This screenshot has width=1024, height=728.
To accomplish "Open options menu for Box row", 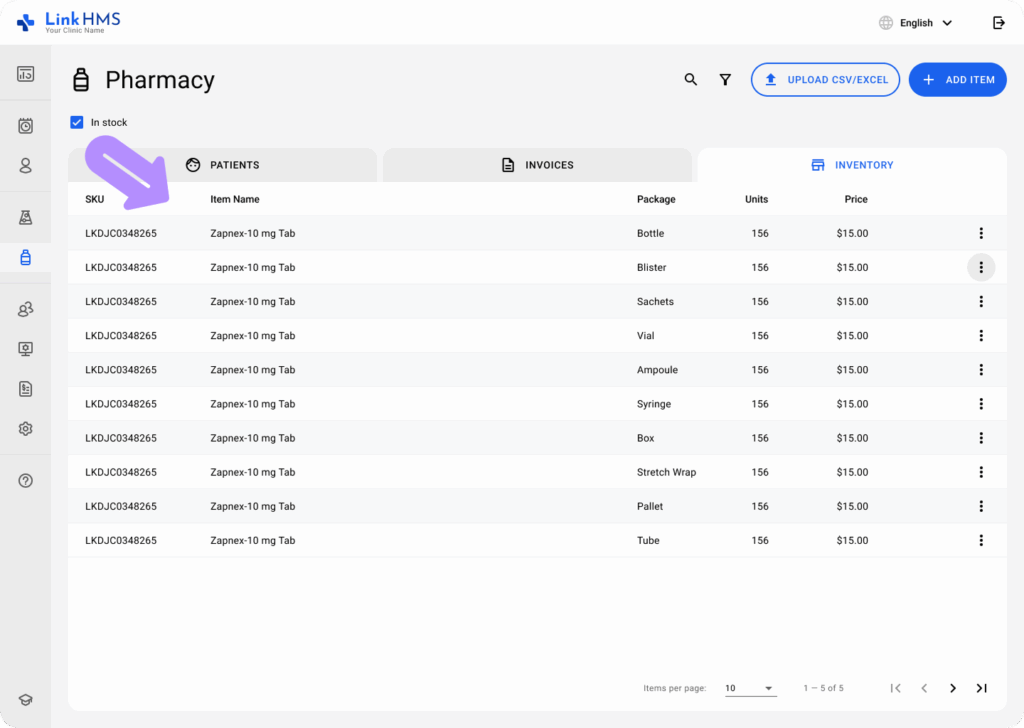I will point(981,438).
